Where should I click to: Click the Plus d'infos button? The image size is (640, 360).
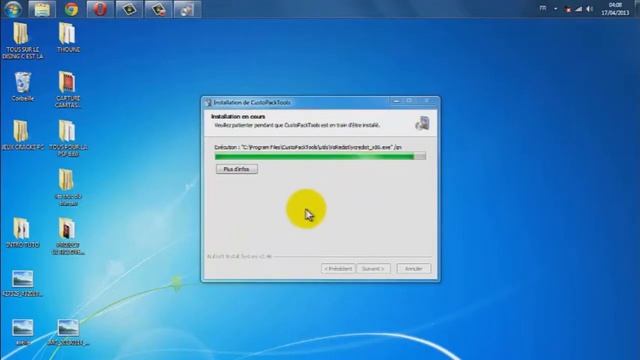pos(237,169)
